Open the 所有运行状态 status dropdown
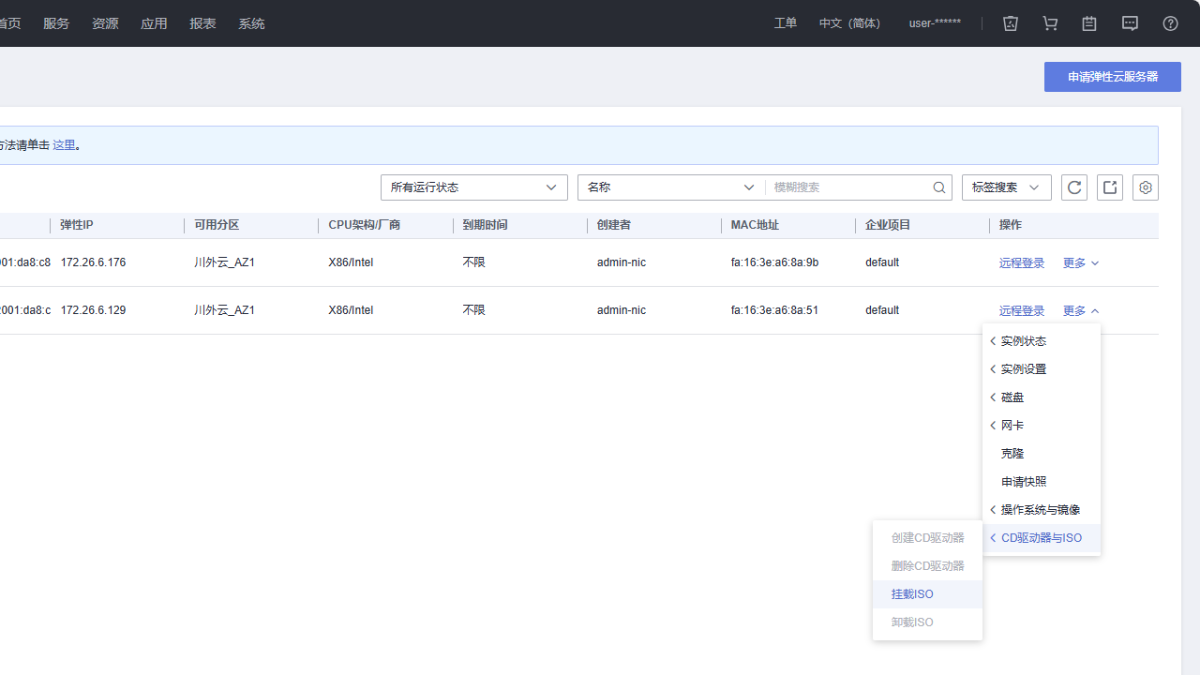Image resolution: width=1200 pixels, height=675 pixels. [474, 187]
